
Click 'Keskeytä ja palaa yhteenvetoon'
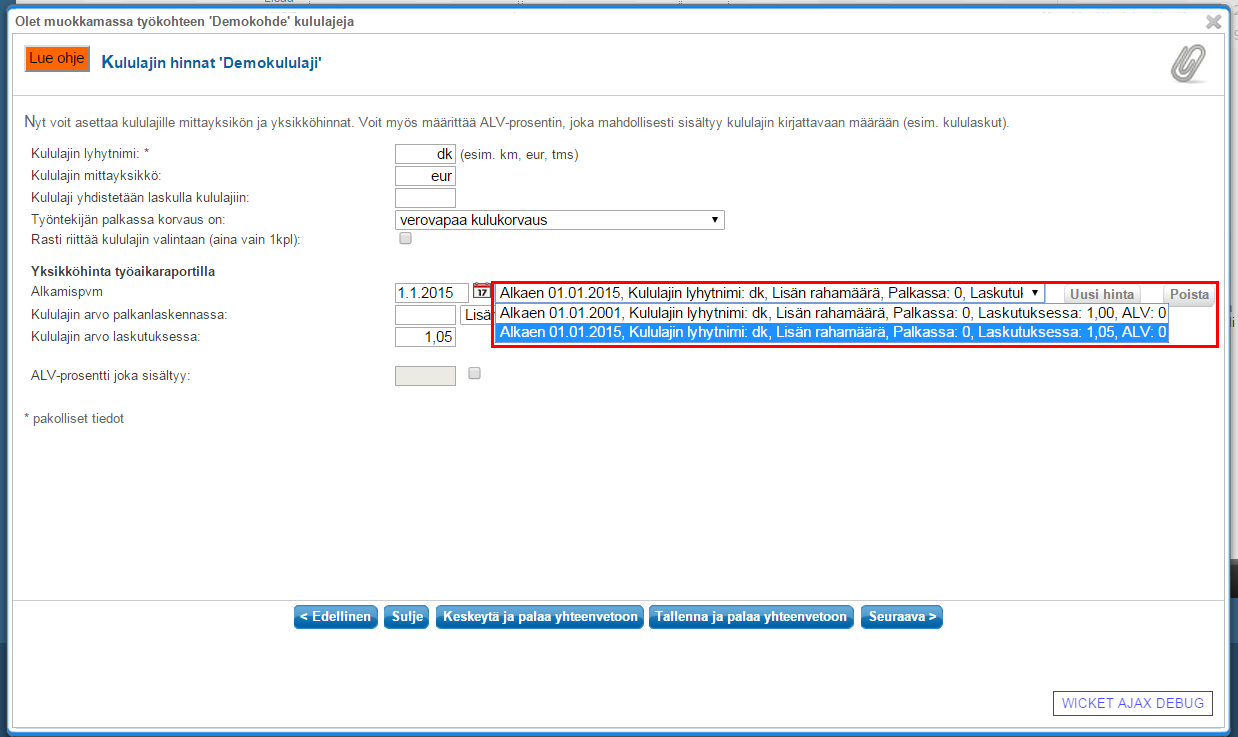click(540, 617)
